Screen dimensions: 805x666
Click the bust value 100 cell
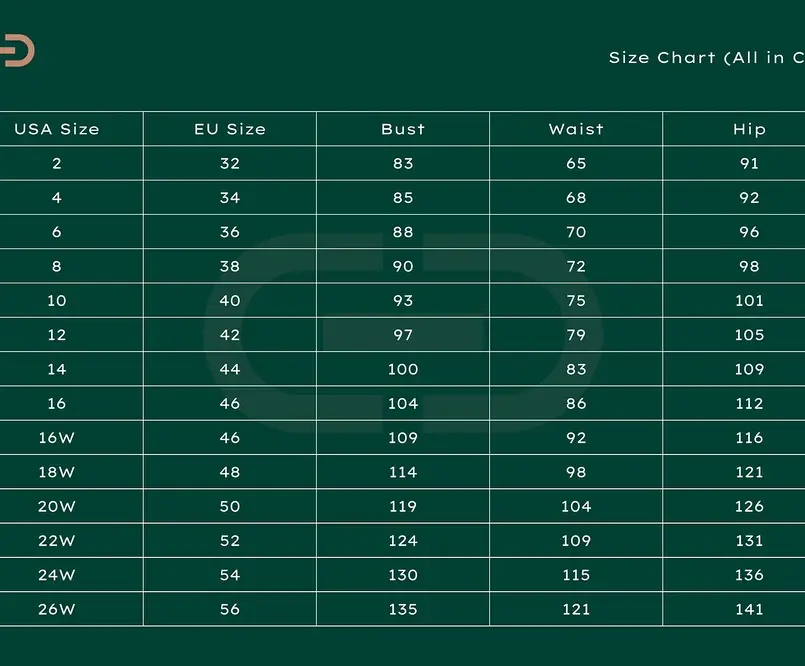point(403,369)
